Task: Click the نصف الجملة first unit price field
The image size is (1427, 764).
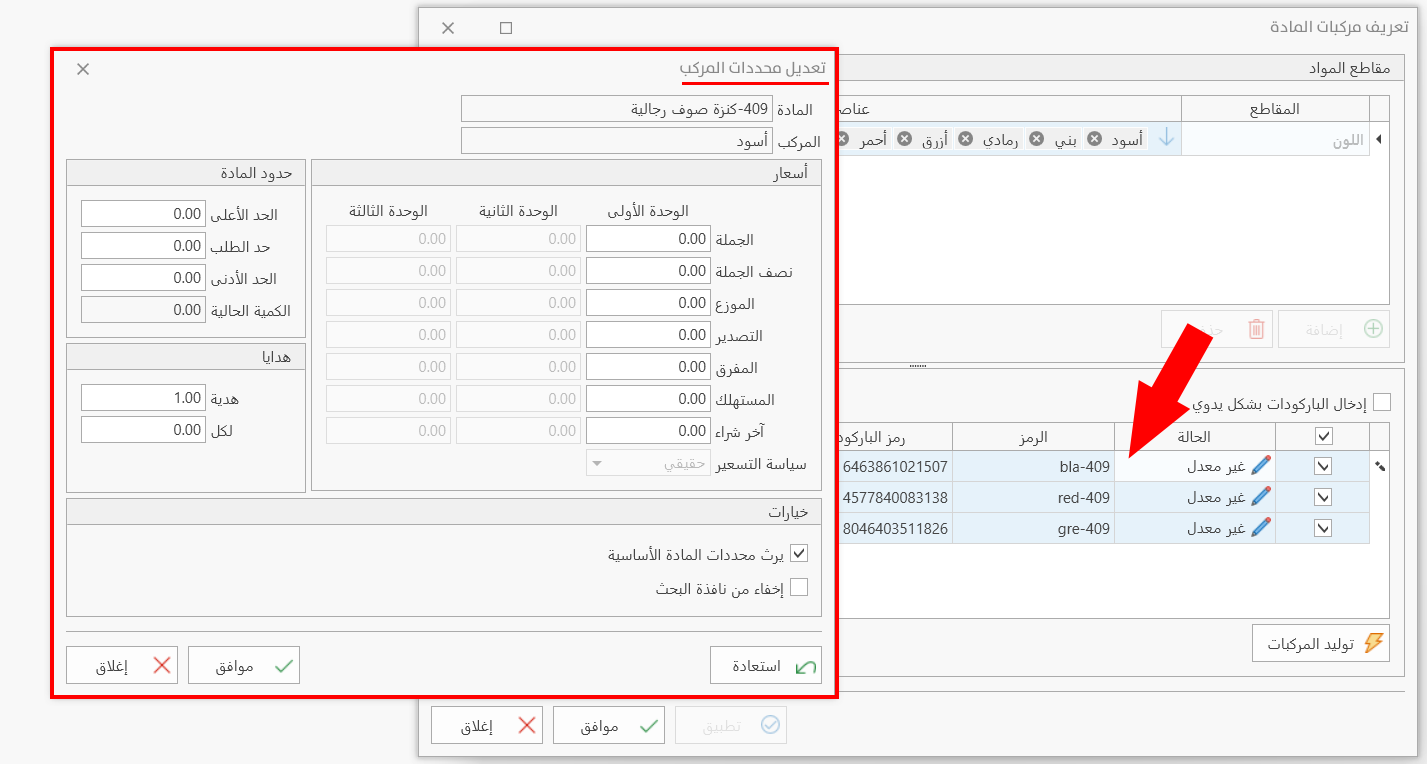Action: (x=648, y=271)
